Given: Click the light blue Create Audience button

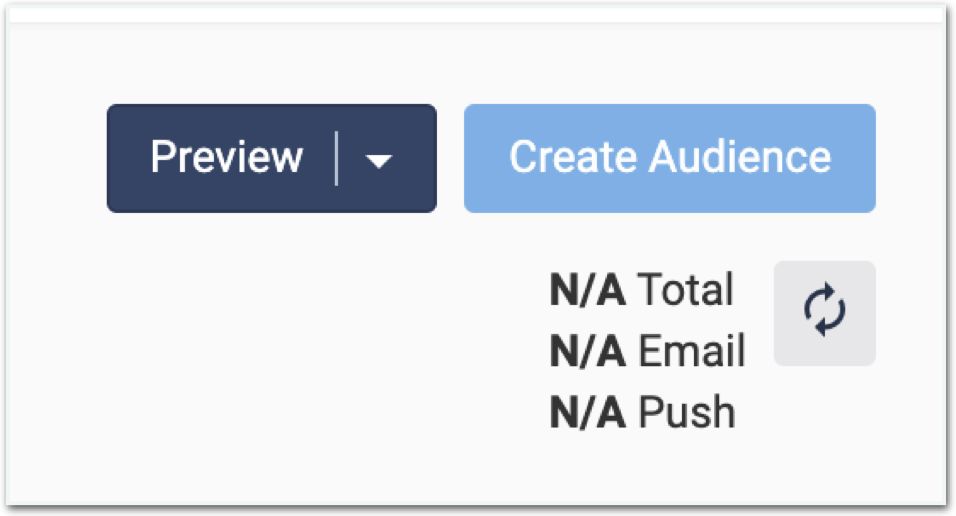Looking at the screenshot, I should point(669,158).
